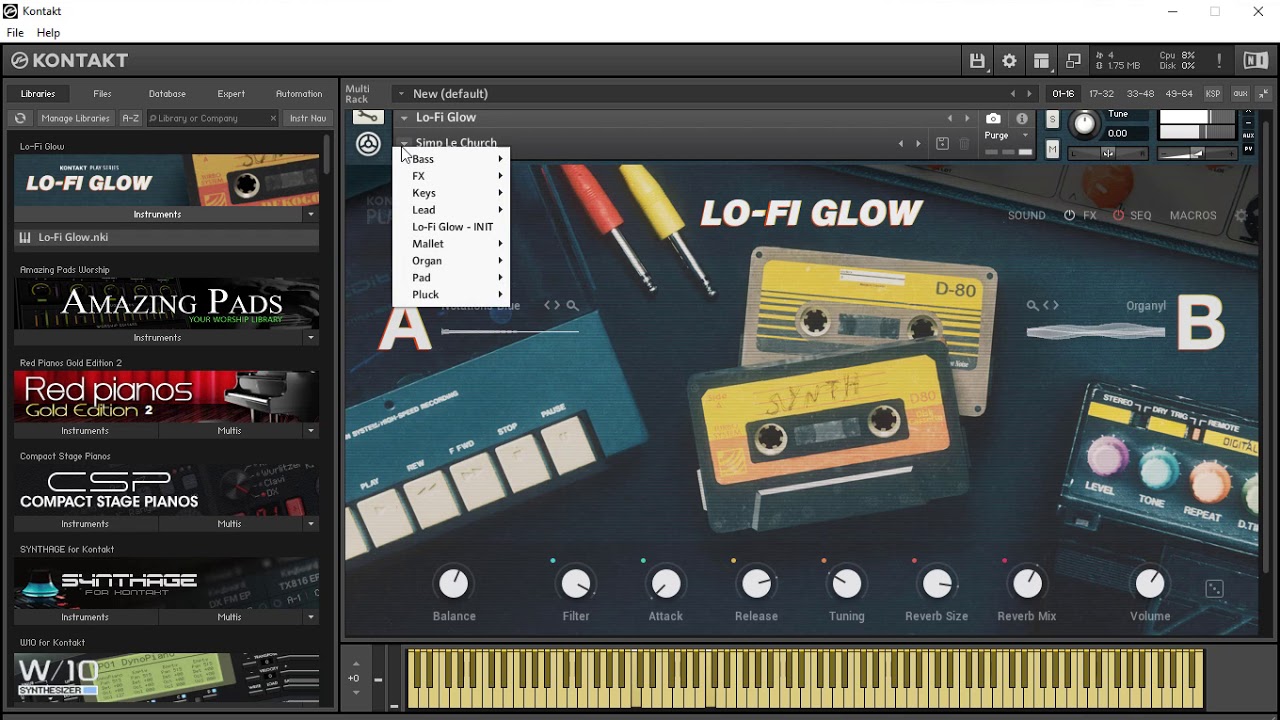The image size is (1280, 720).
Task: Switch to the Database tab
Action: (x=167, y=94)
